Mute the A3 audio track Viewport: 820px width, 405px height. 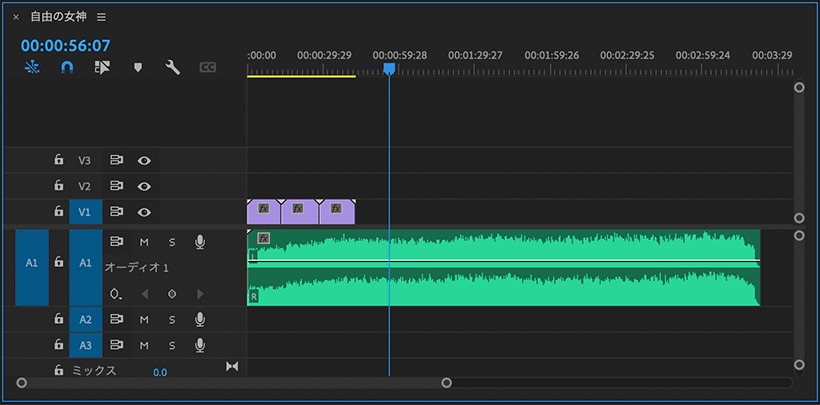coord(144,345)
